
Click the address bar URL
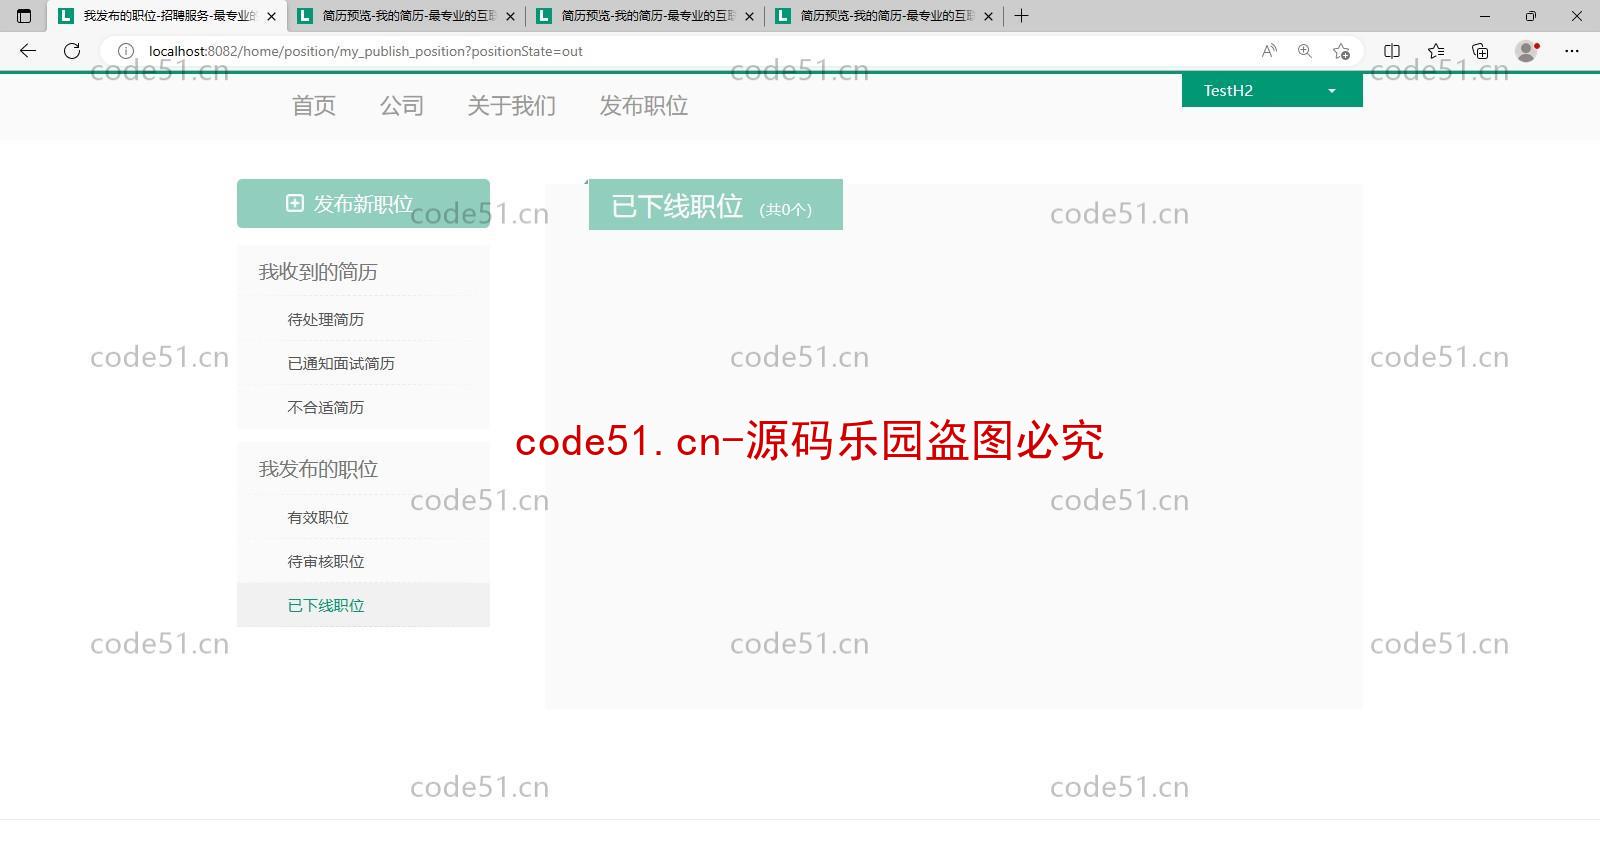click(366, 51)
